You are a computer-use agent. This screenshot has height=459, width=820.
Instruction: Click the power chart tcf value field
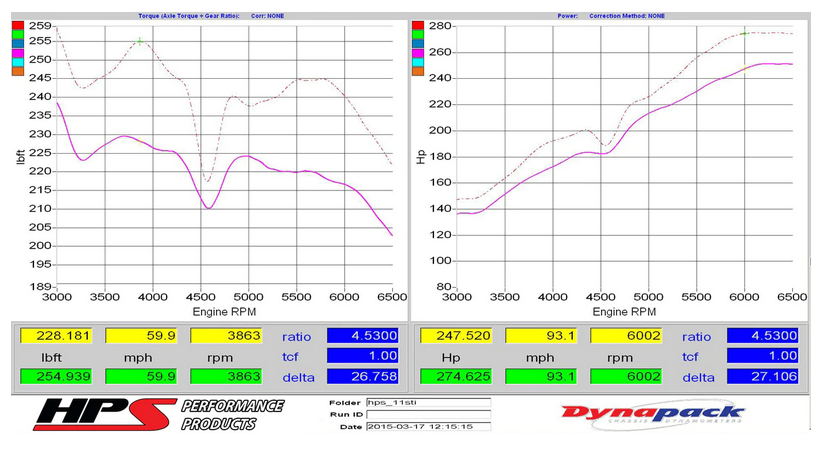tap(763, 357)
